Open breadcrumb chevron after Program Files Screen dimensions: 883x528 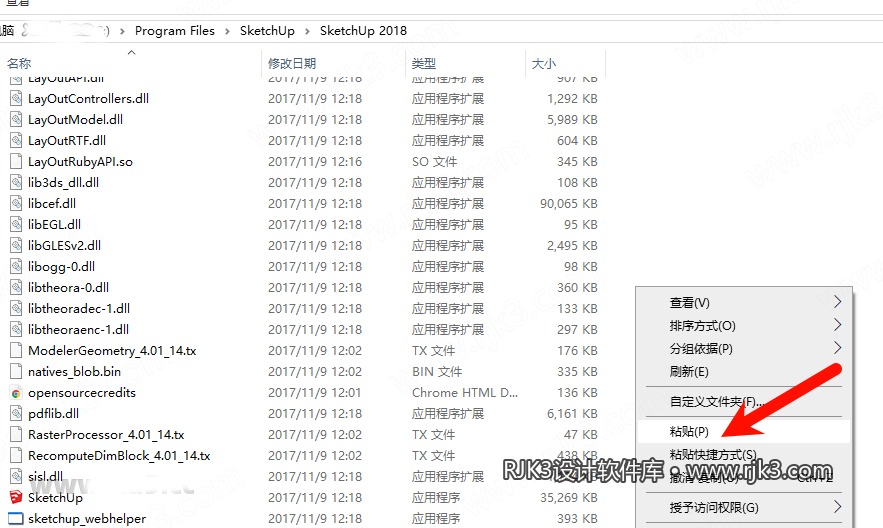coord(228,31)
